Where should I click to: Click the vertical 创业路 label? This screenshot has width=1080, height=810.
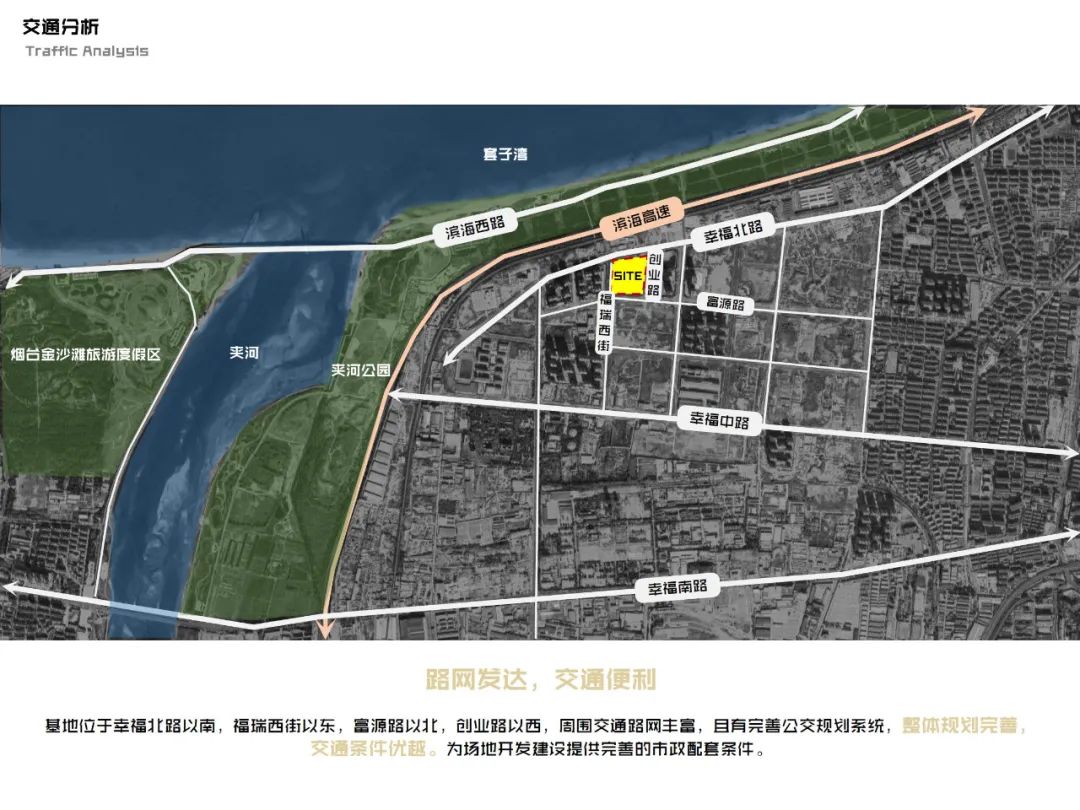654,275
